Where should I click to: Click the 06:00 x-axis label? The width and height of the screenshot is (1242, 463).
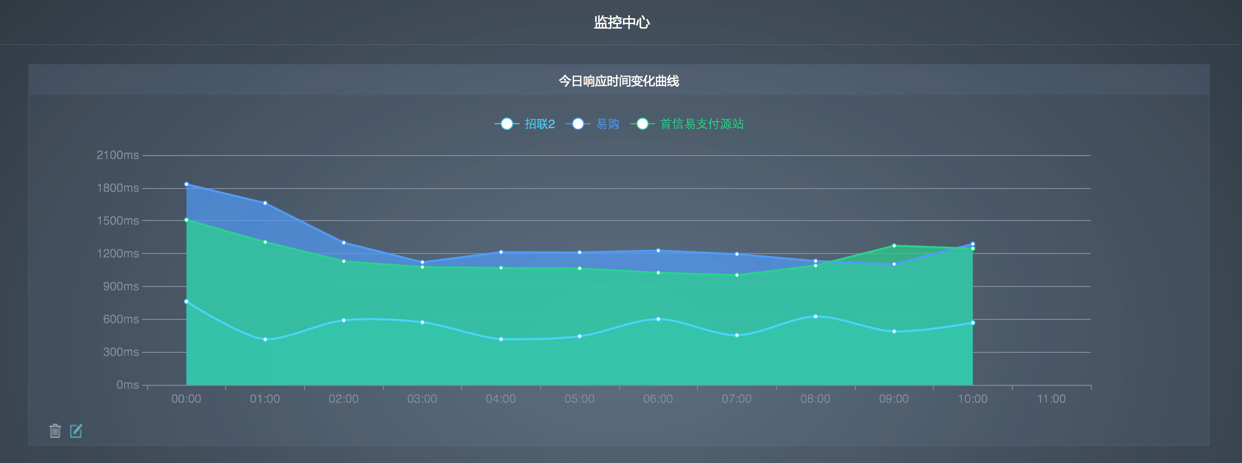(x=658, y=399)
